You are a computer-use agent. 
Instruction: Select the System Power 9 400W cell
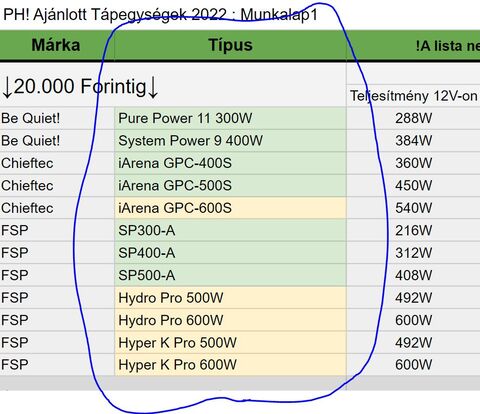pyautogui.click(x=230, y=141)
